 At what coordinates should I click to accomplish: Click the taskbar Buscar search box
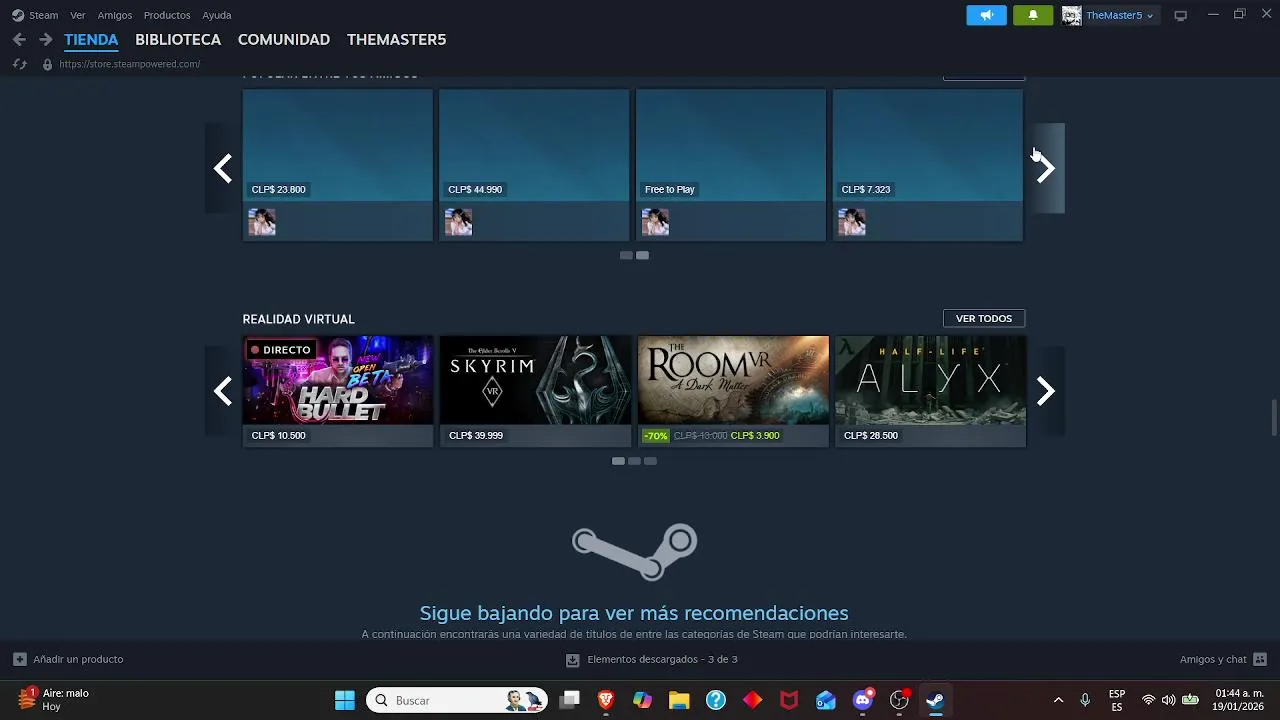click(457, 700)
